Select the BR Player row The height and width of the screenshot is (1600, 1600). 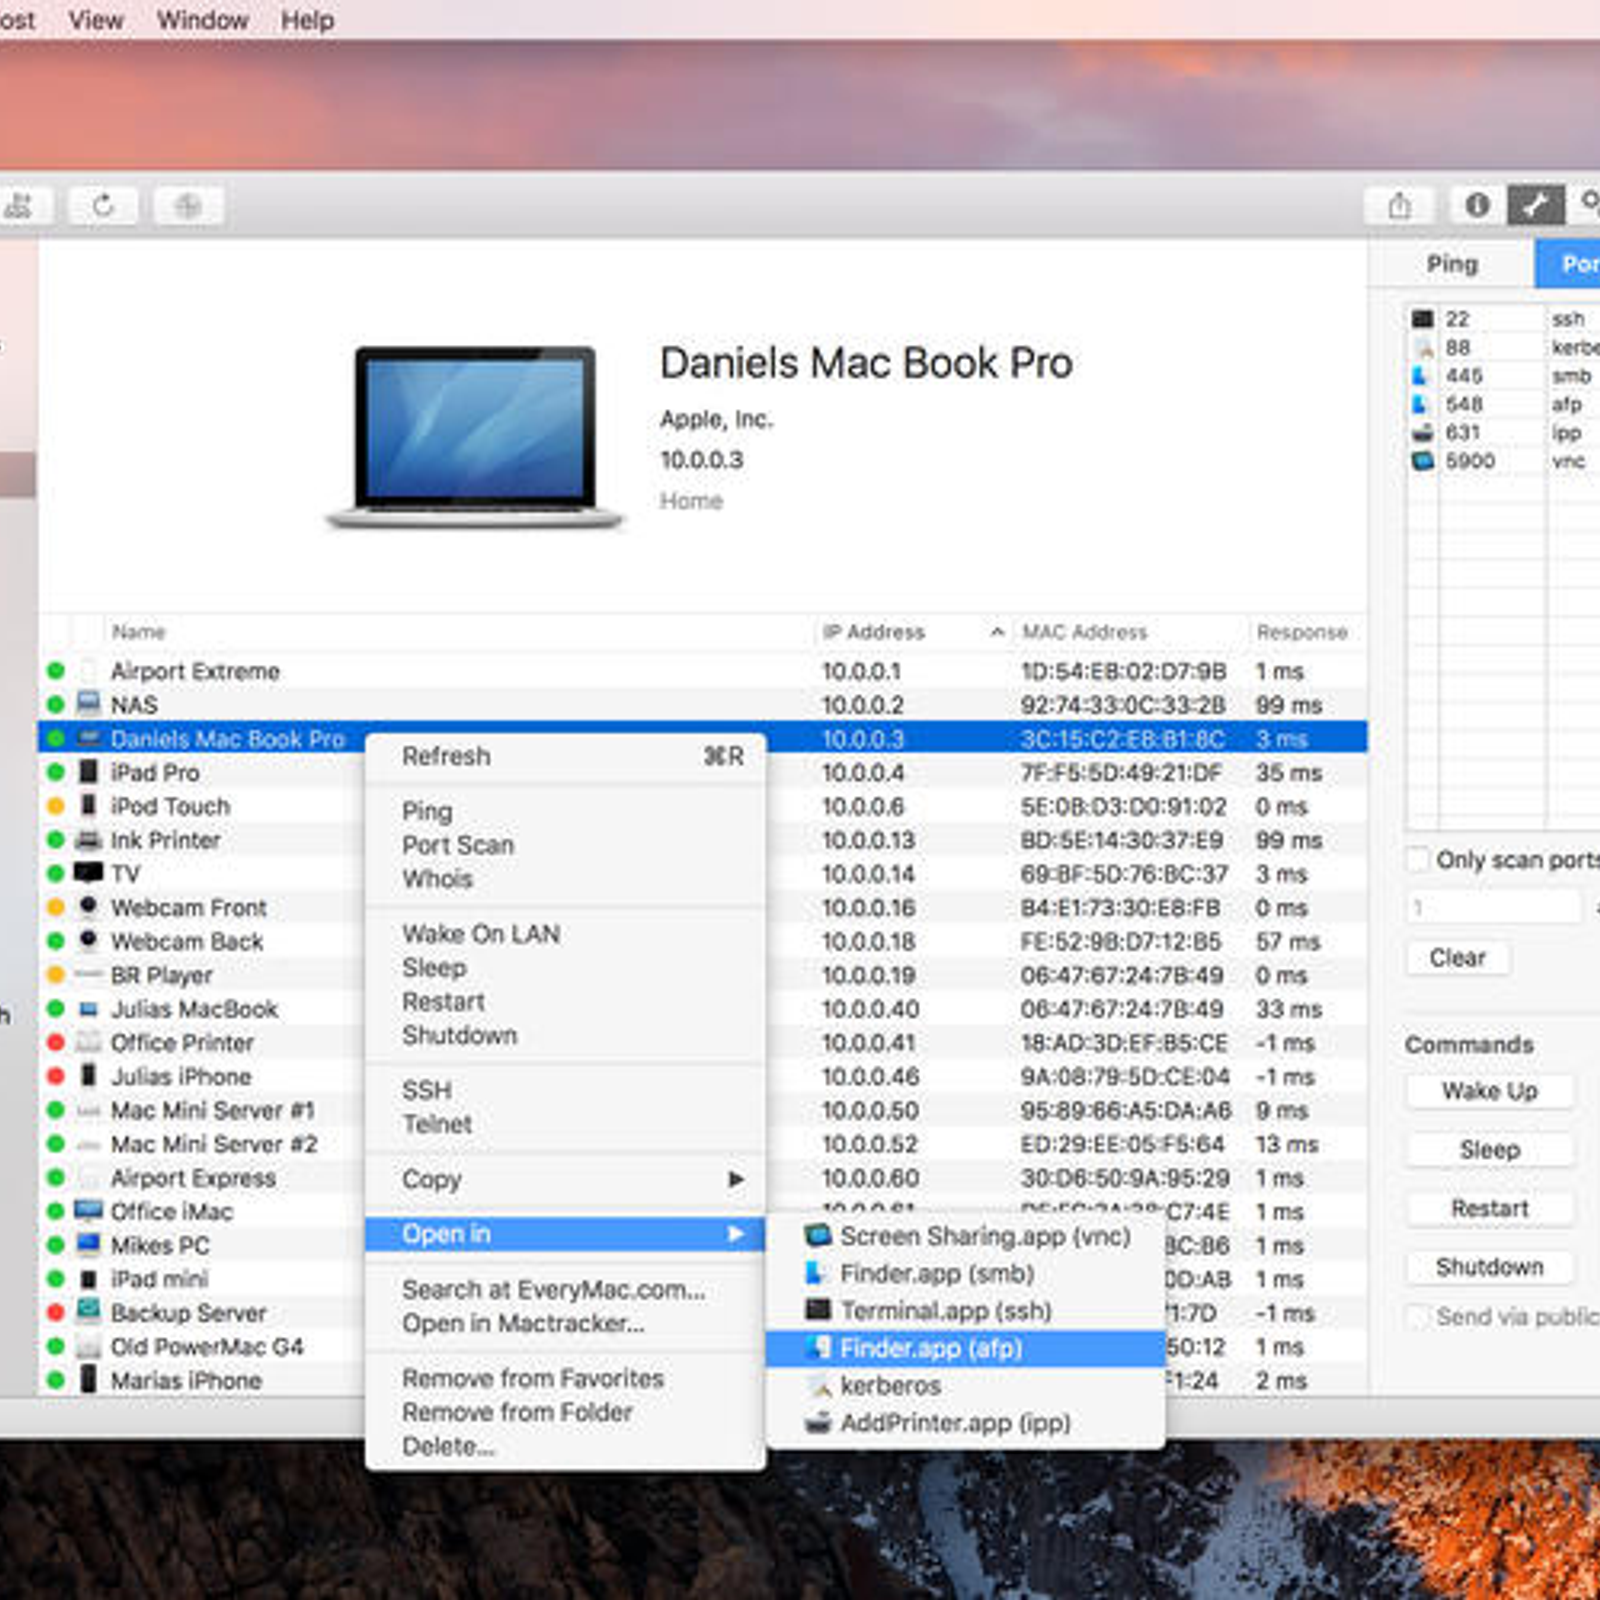[x=702, y=974]
